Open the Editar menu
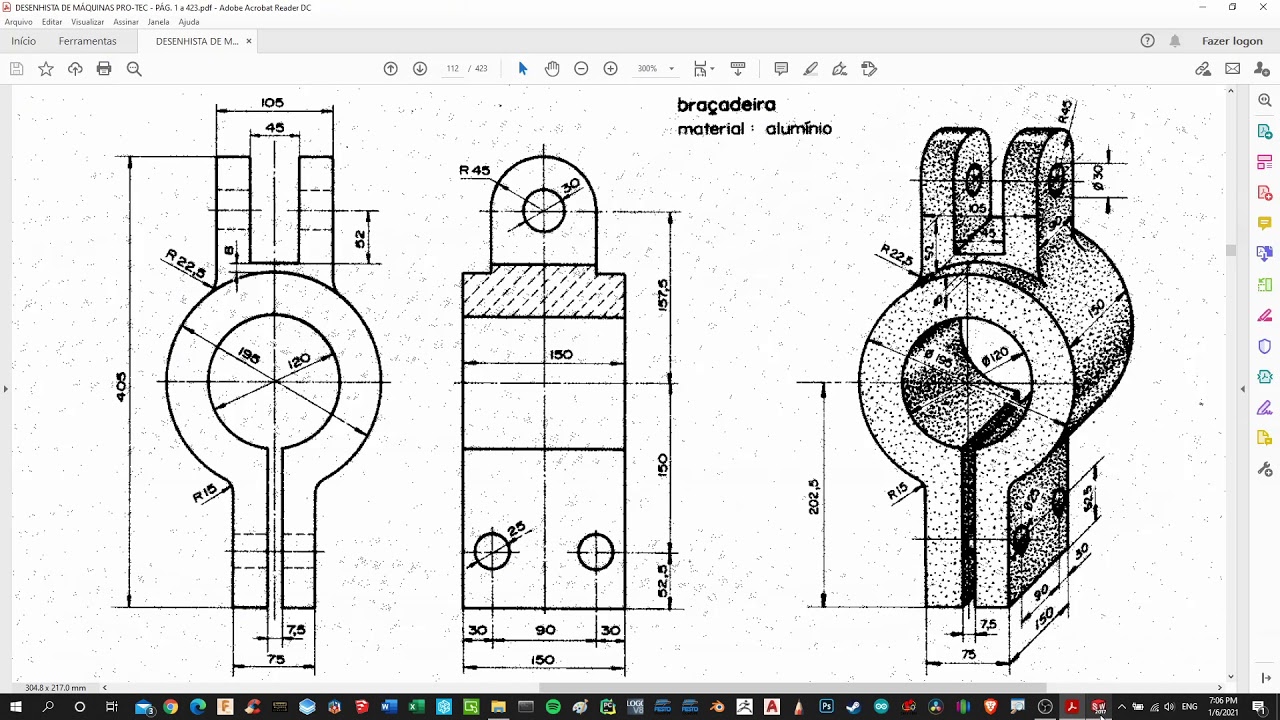The width and height of the screenshot is (1280, 720). 52,22
